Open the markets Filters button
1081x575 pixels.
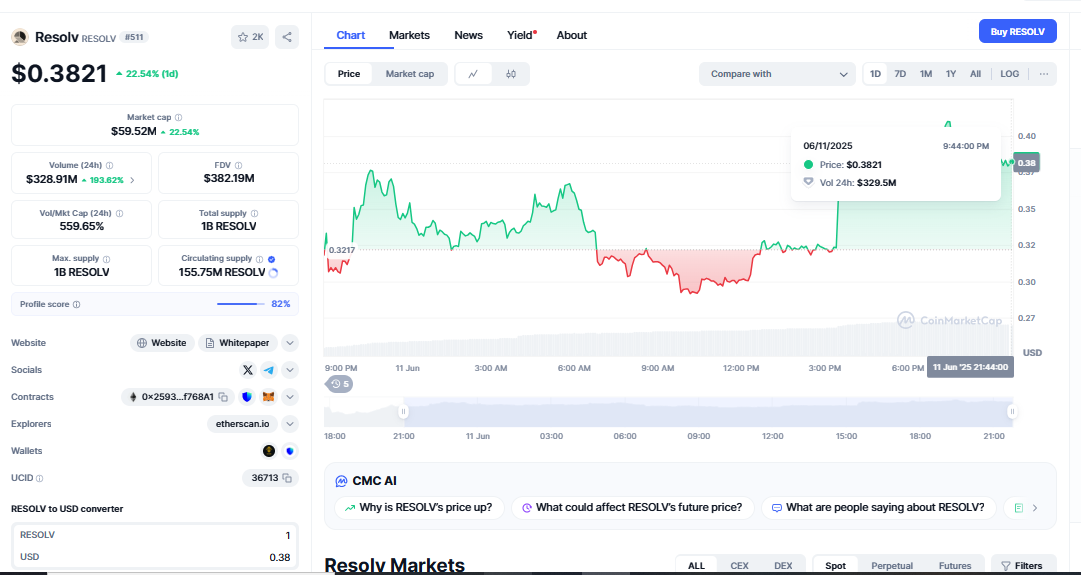(1023, 565)
